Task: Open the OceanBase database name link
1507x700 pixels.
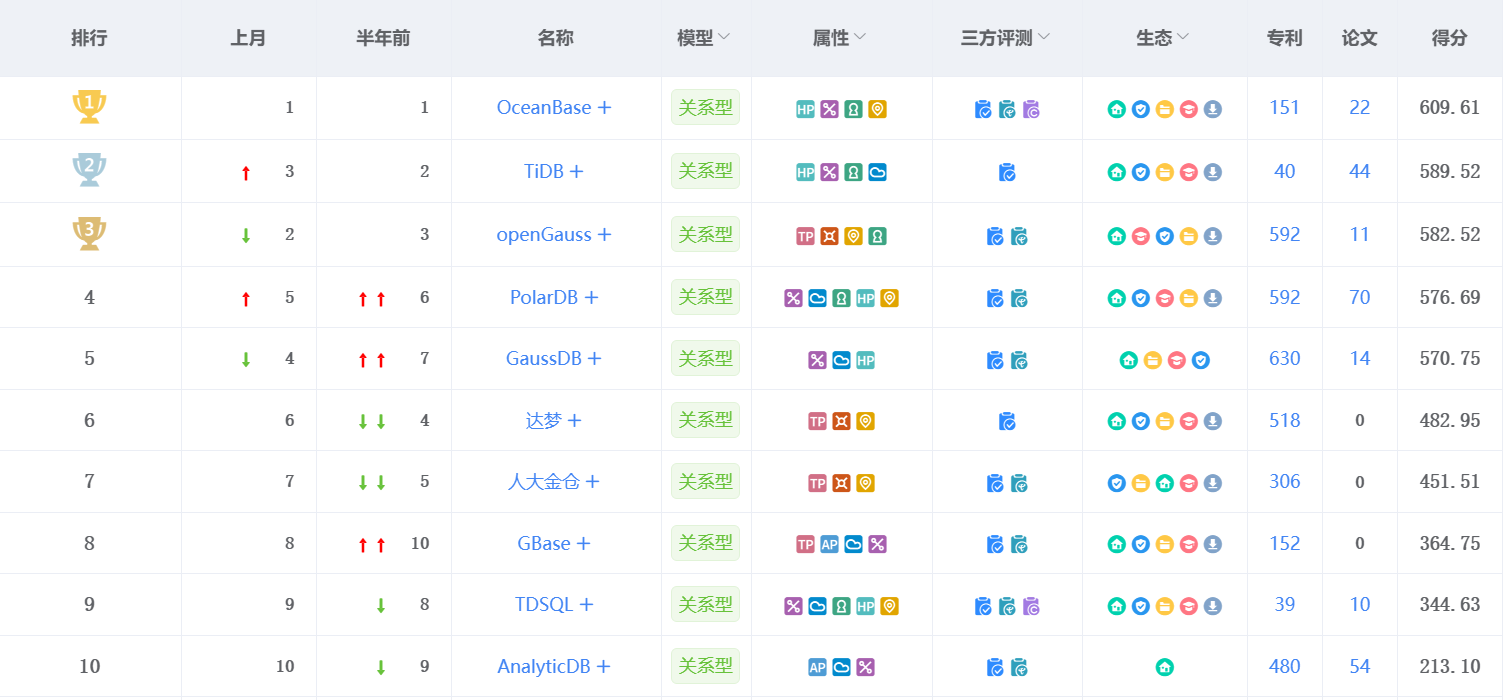Action: pyautogui.click(x=544, y=107)
